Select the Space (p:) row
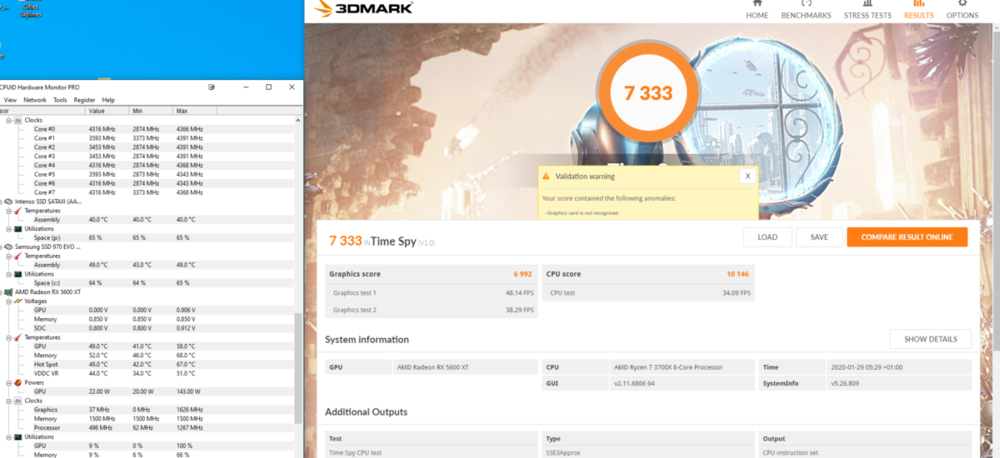The image size is (1000, 458). coord(147,237)
